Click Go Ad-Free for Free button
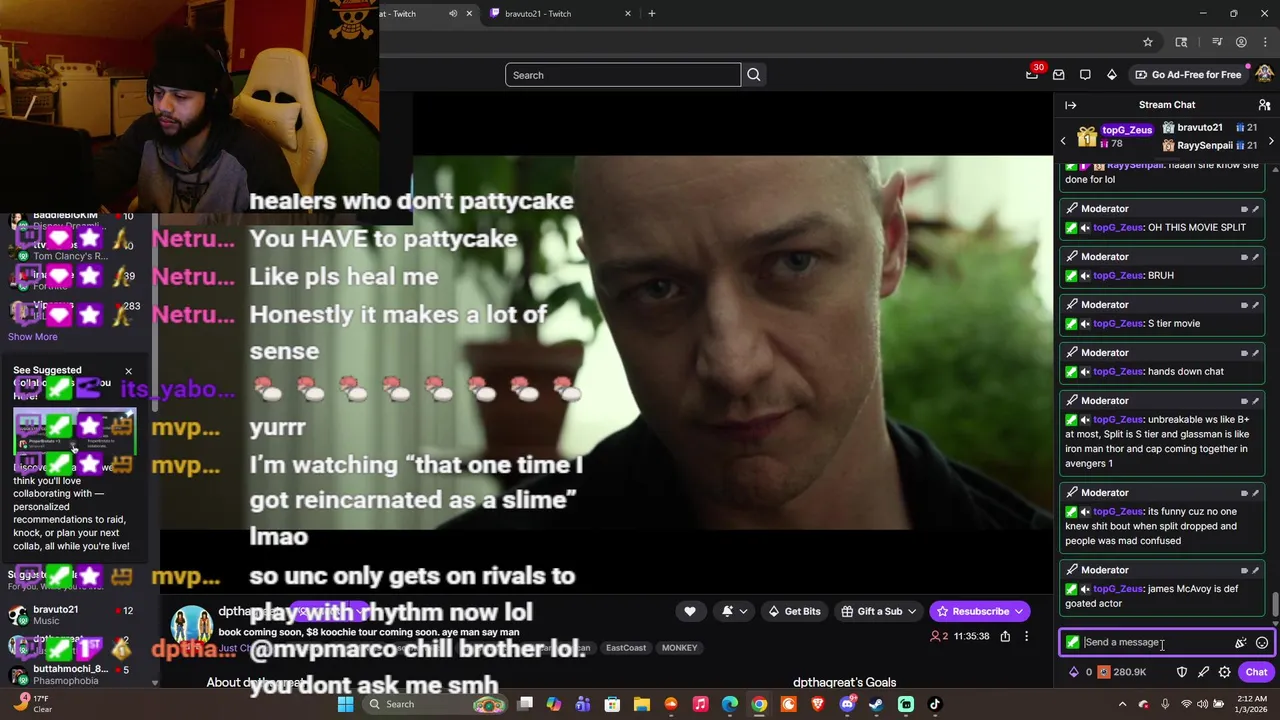 (x=1187, y=75)
